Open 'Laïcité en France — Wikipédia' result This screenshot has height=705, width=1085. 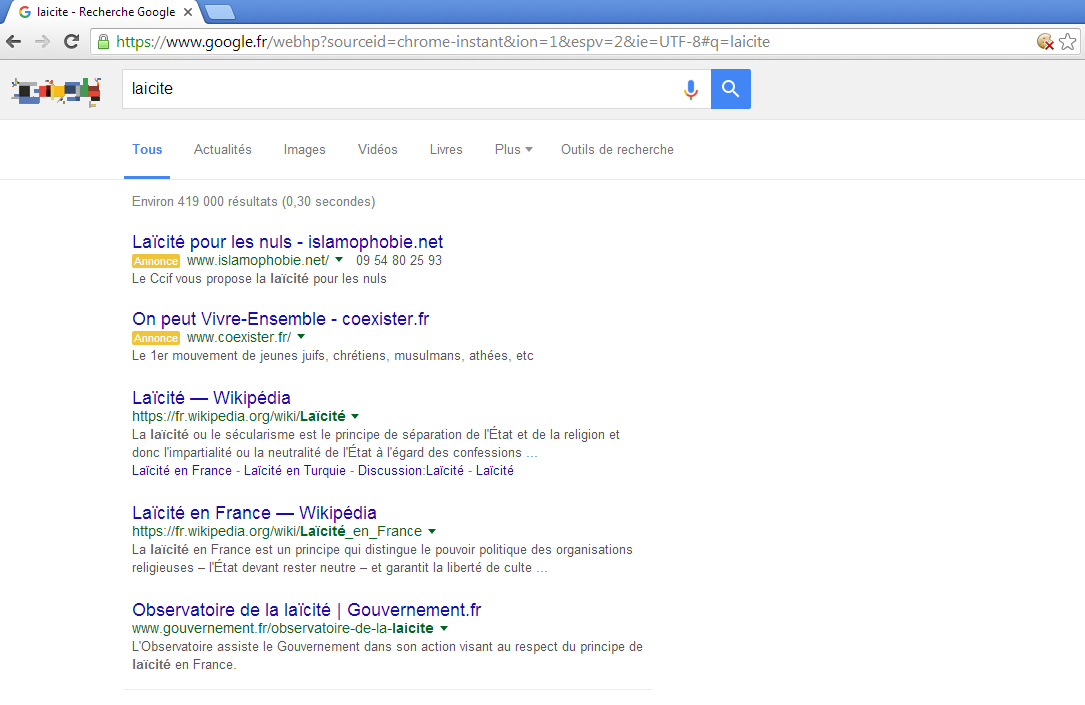(254, 512)
